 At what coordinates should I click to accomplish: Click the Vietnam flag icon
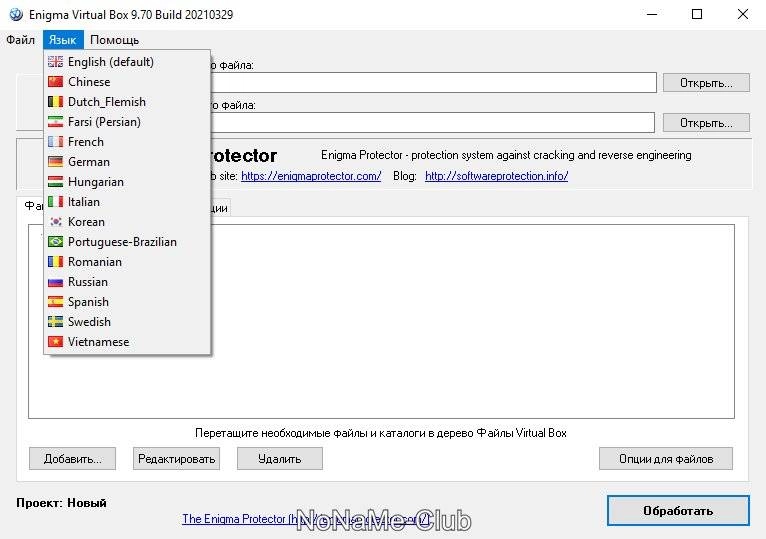pyautogui.click(x=55, y=342)
